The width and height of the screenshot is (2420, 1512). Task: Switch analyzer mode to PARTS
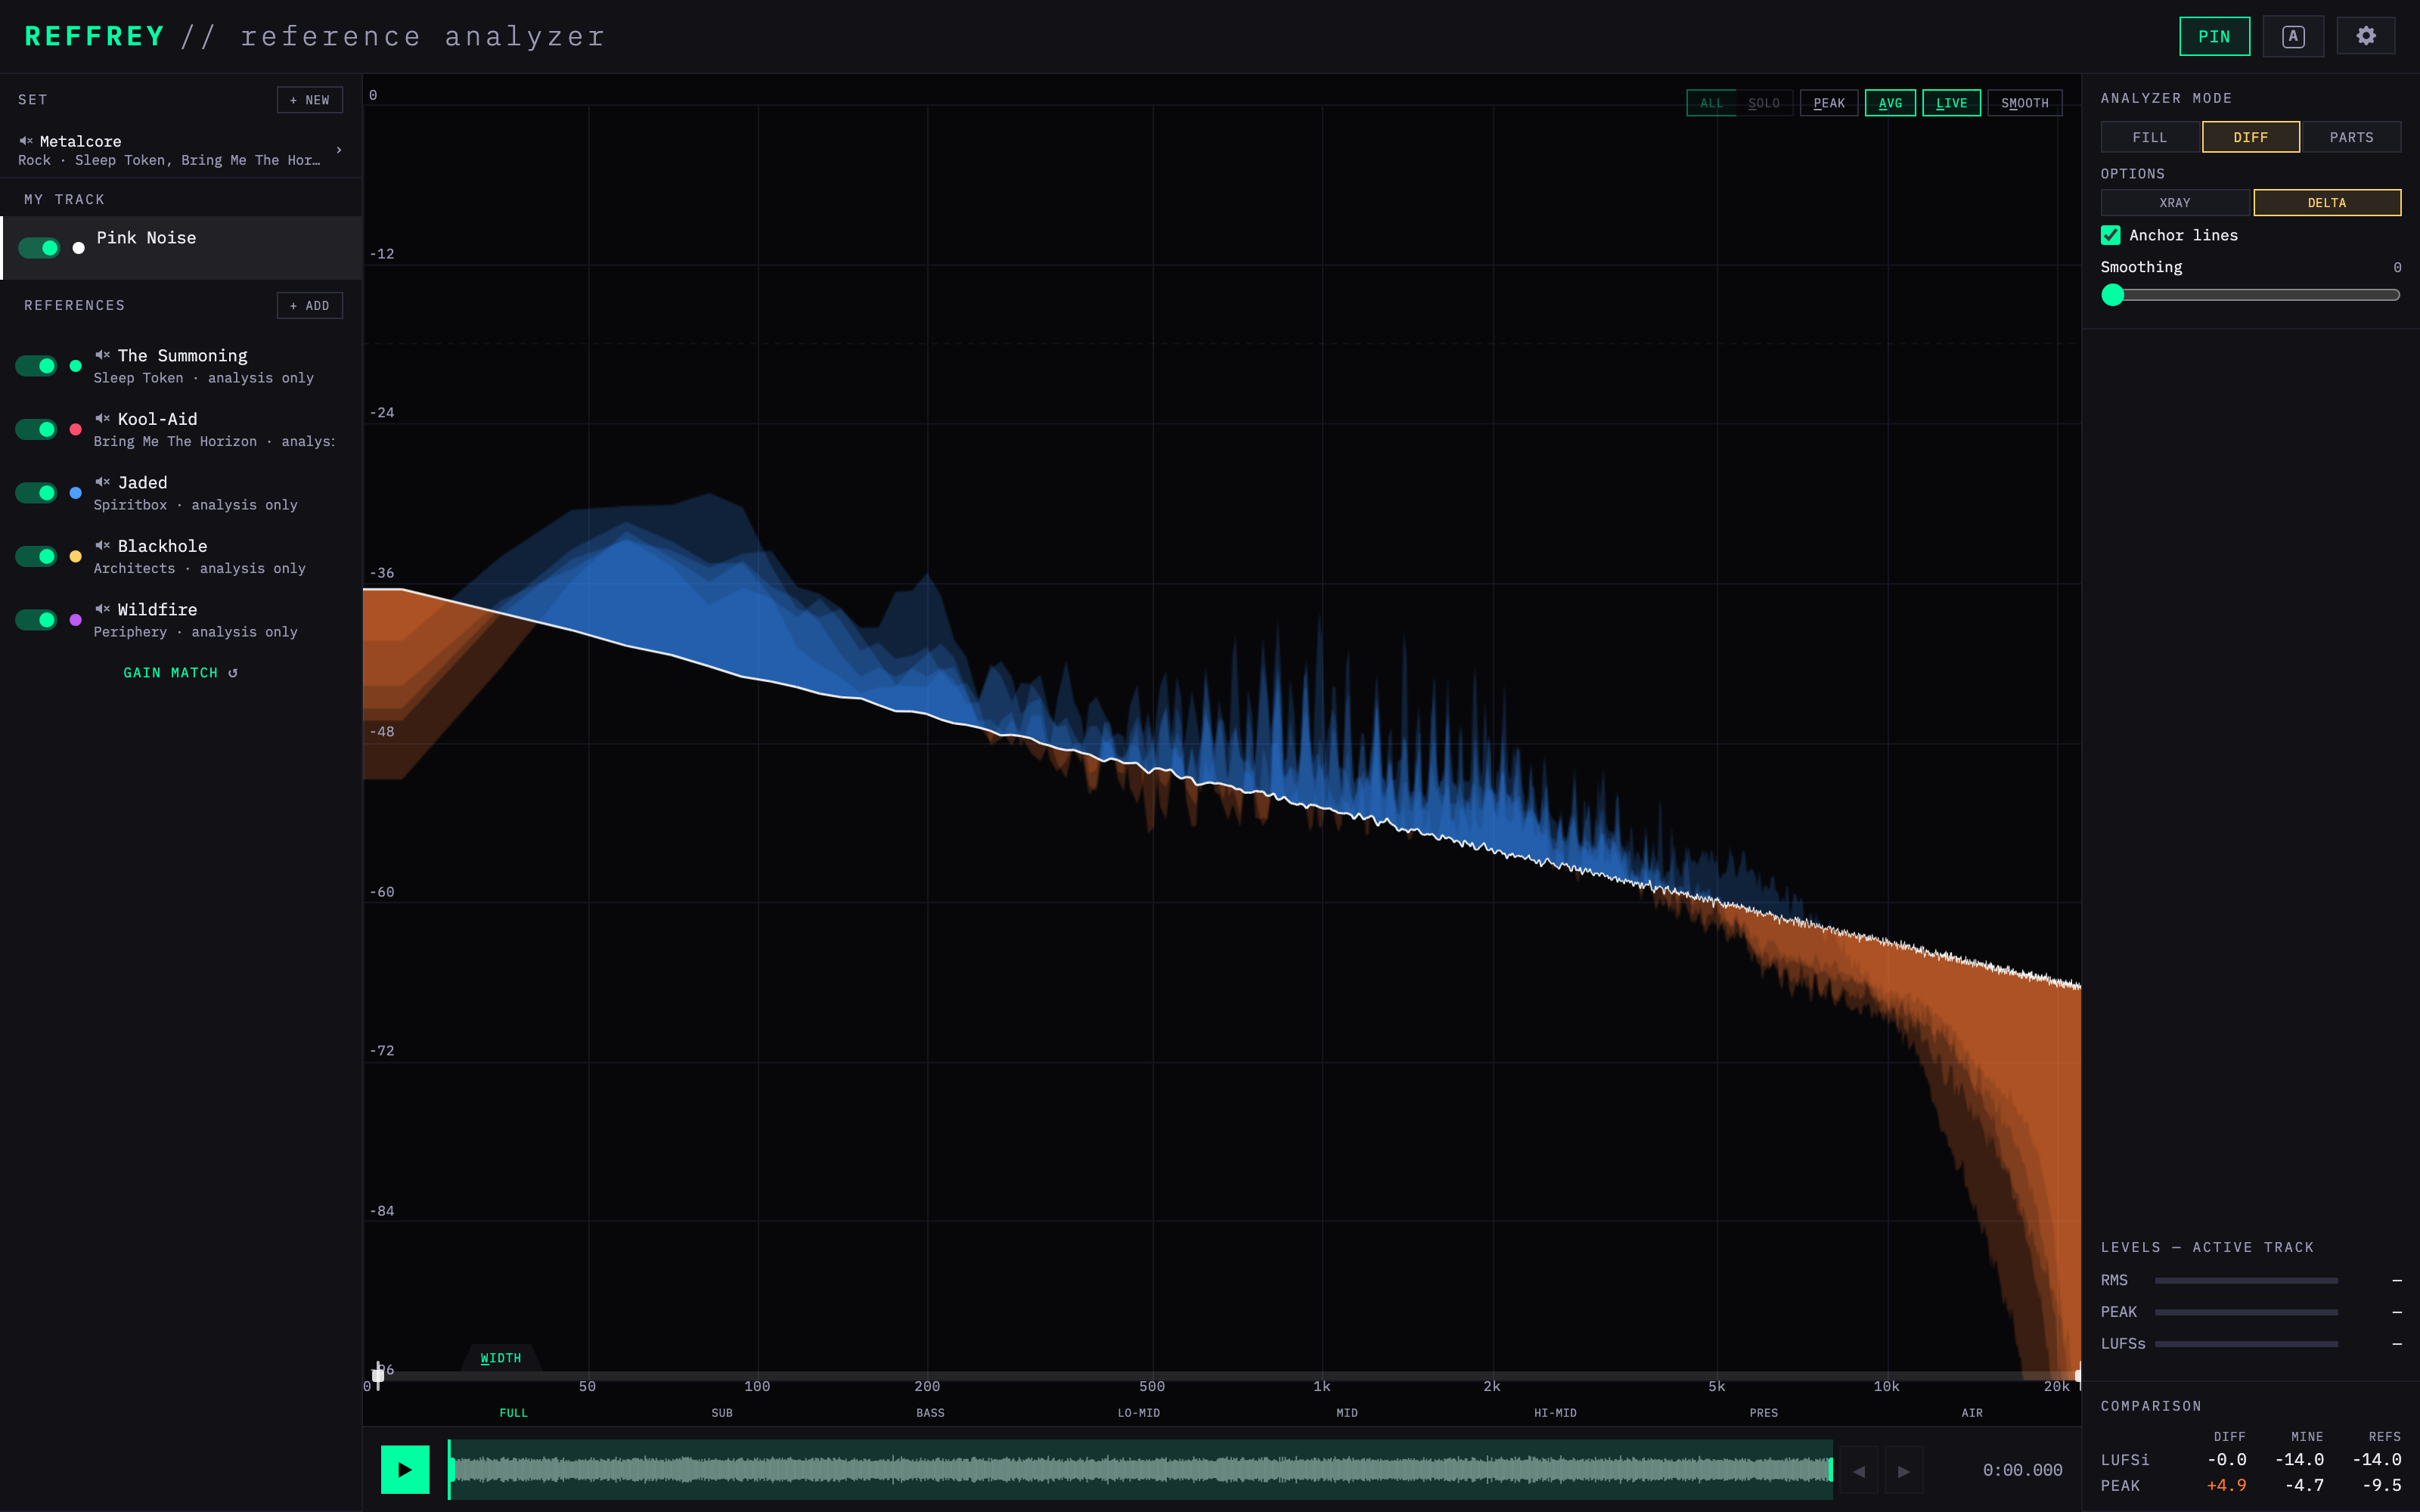(x=2351, y=137)
